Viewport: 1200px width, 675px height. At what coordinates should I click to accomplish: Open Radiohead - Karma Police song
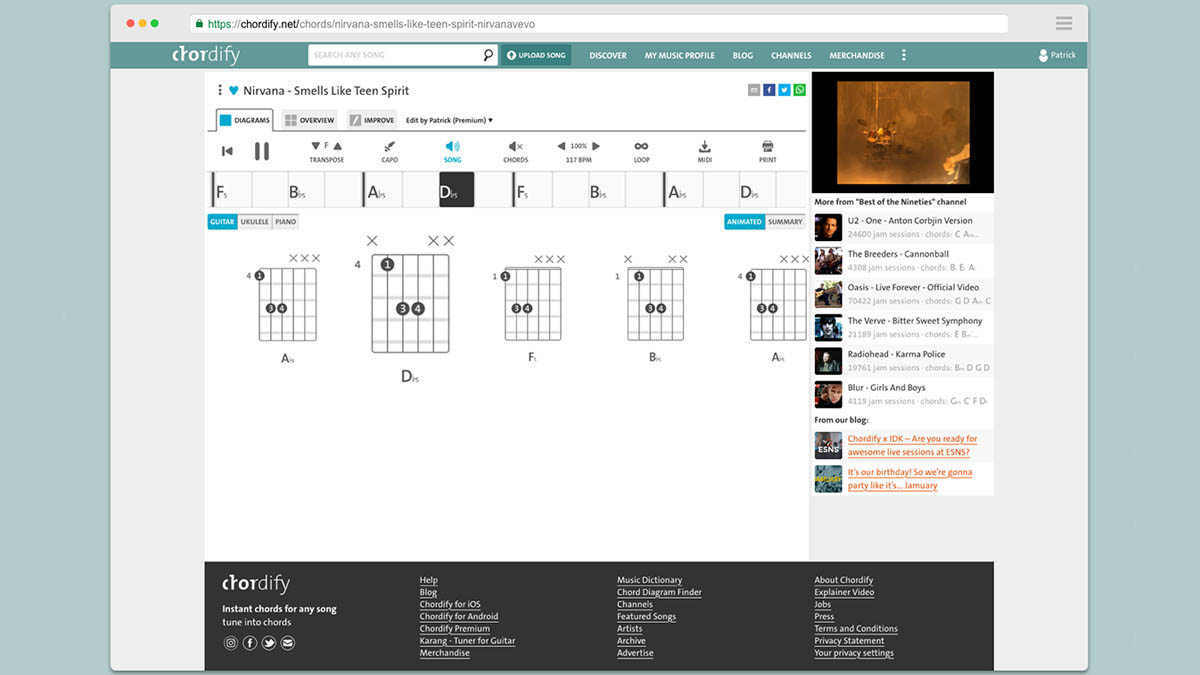pyautogui.click(x=903, y=361)
